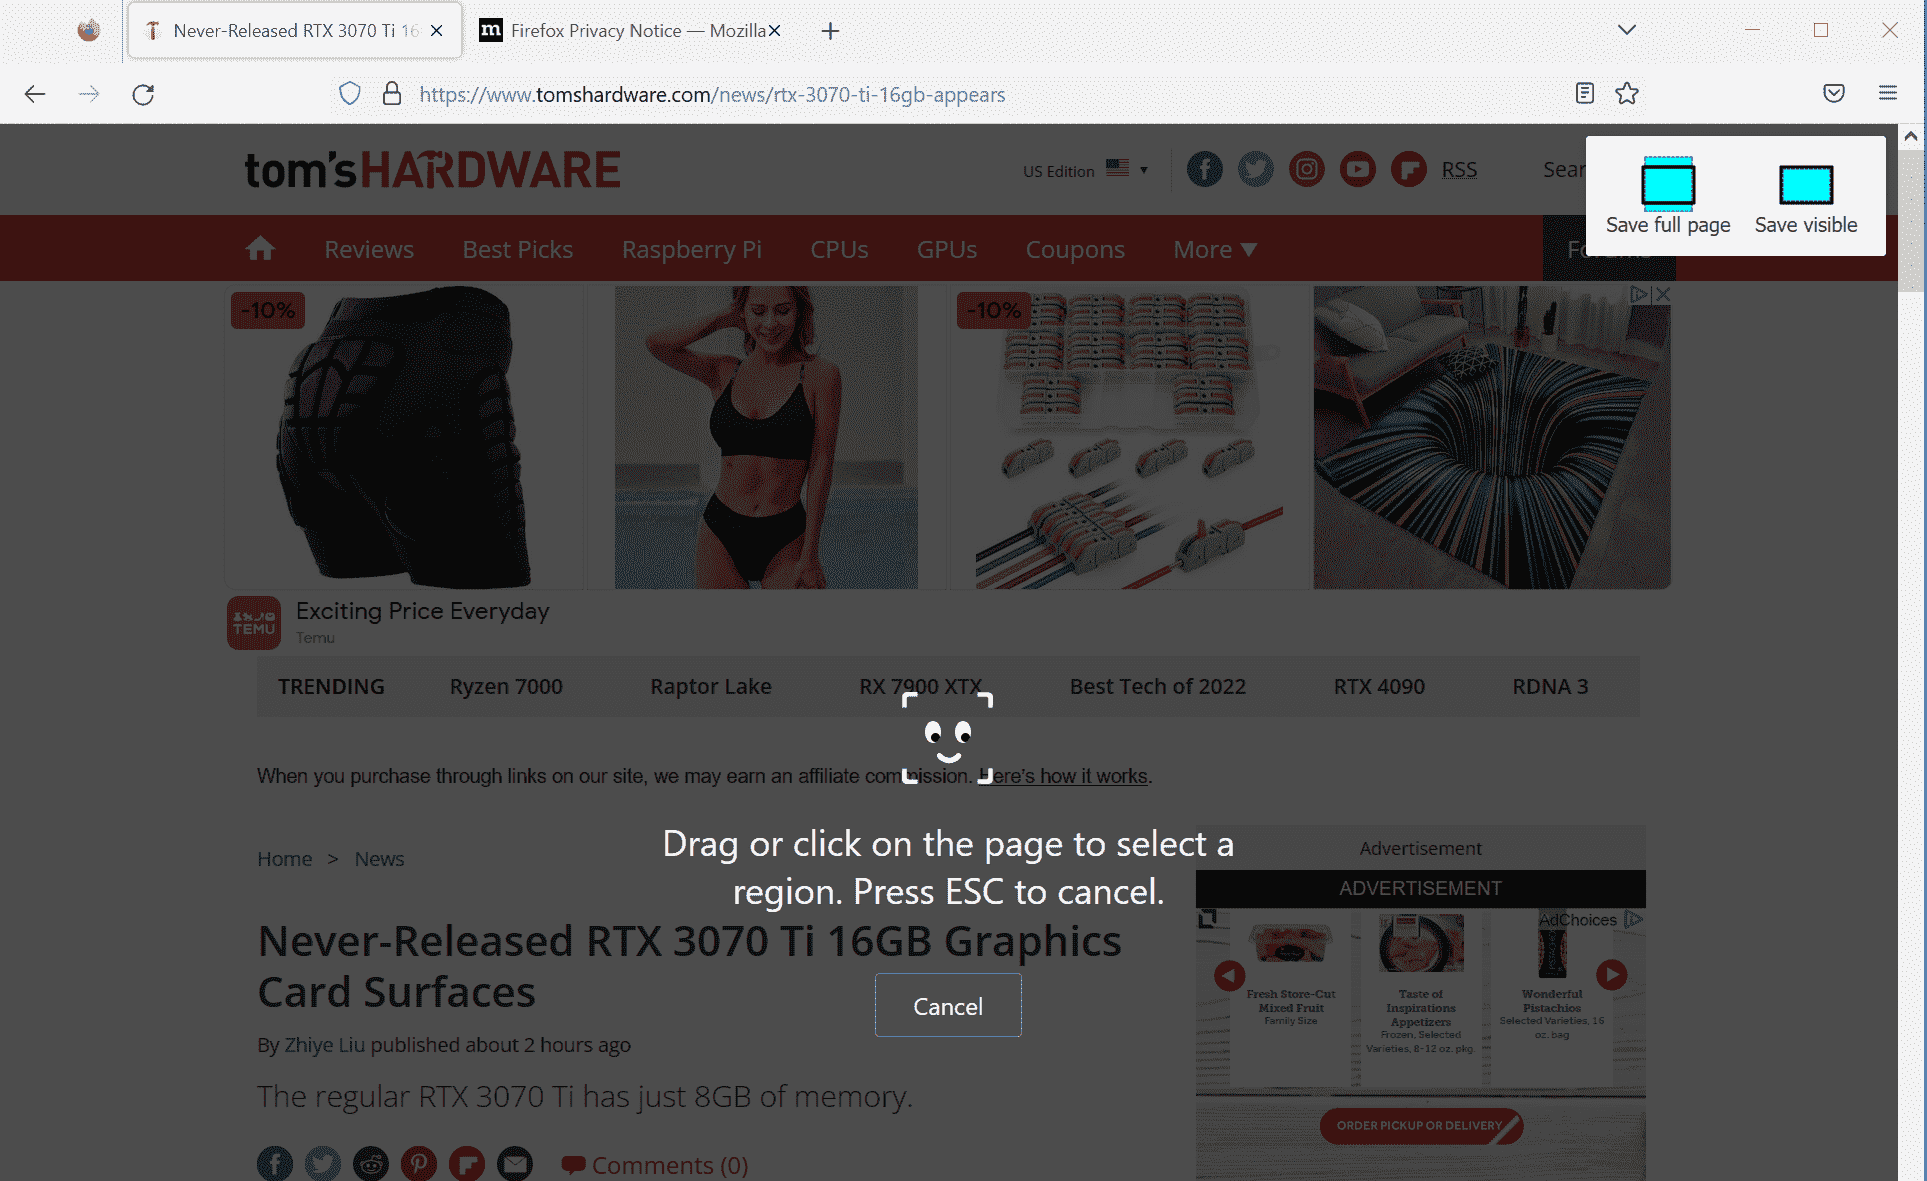Open the GPUs navigation menu item
Image resolution: width=1927 pixels, height=1181 pixels.
click(x=946, y=248)
